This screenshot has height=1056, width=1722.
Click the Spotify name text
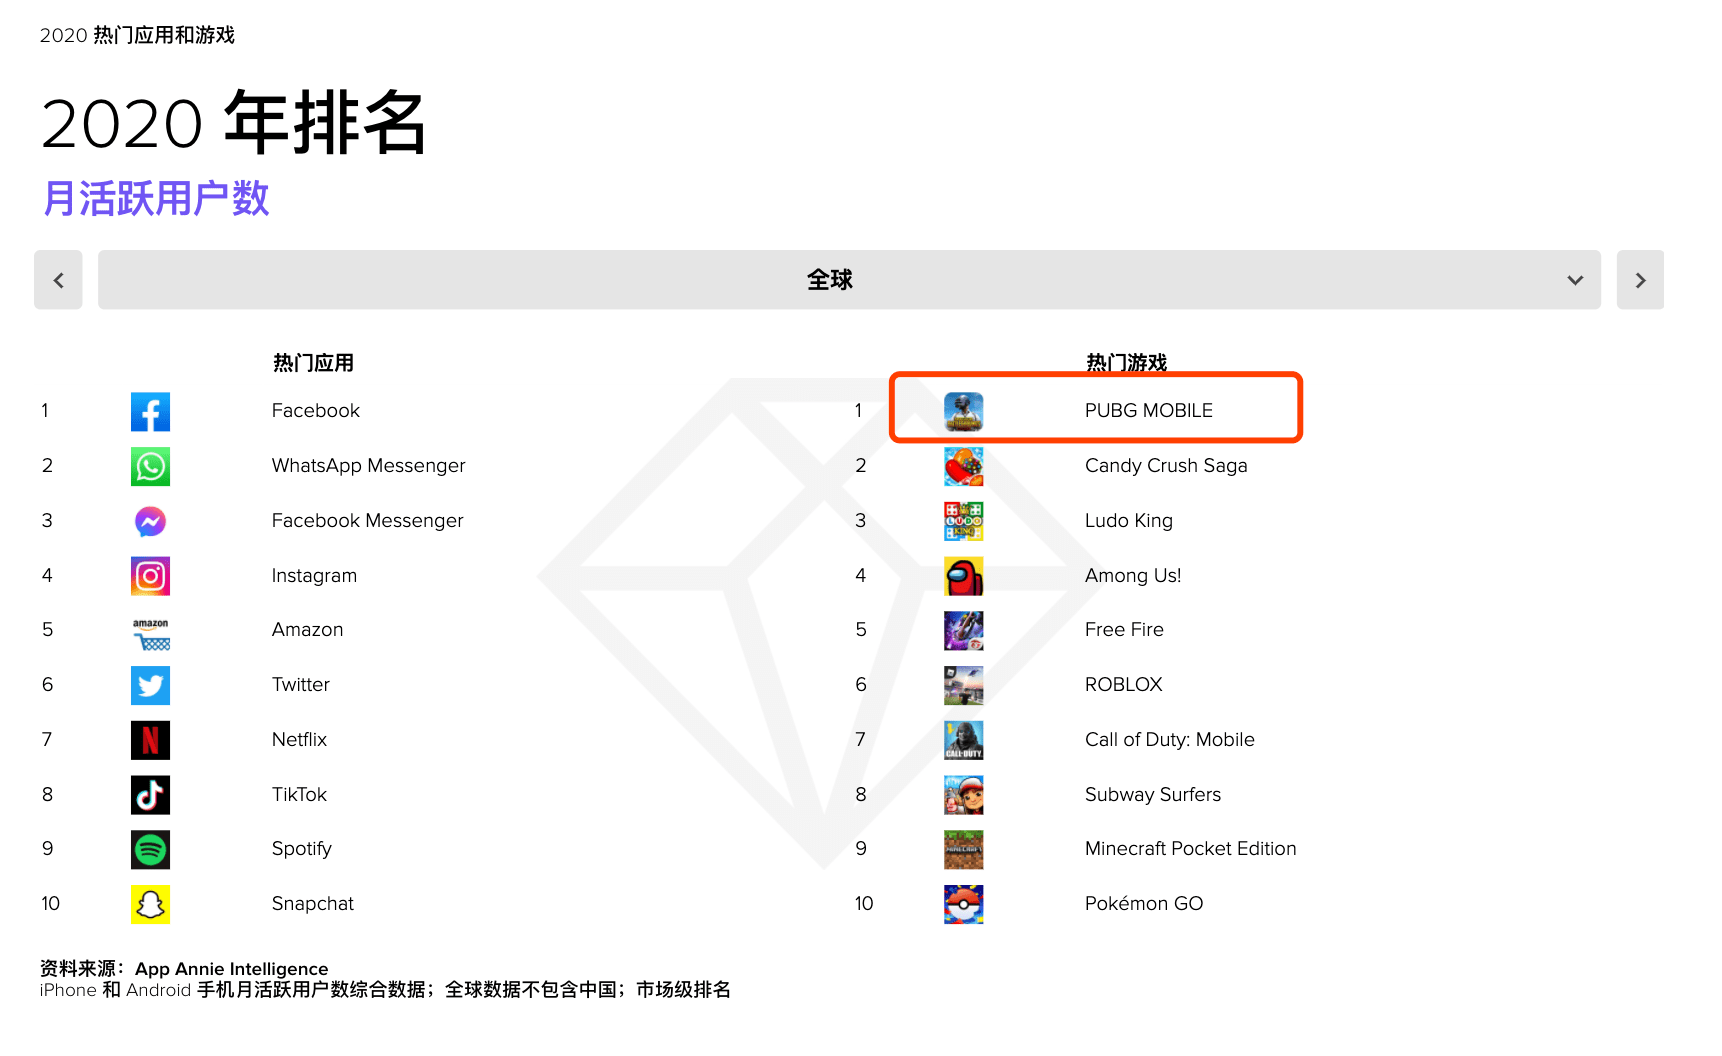[x=301, y=849]
